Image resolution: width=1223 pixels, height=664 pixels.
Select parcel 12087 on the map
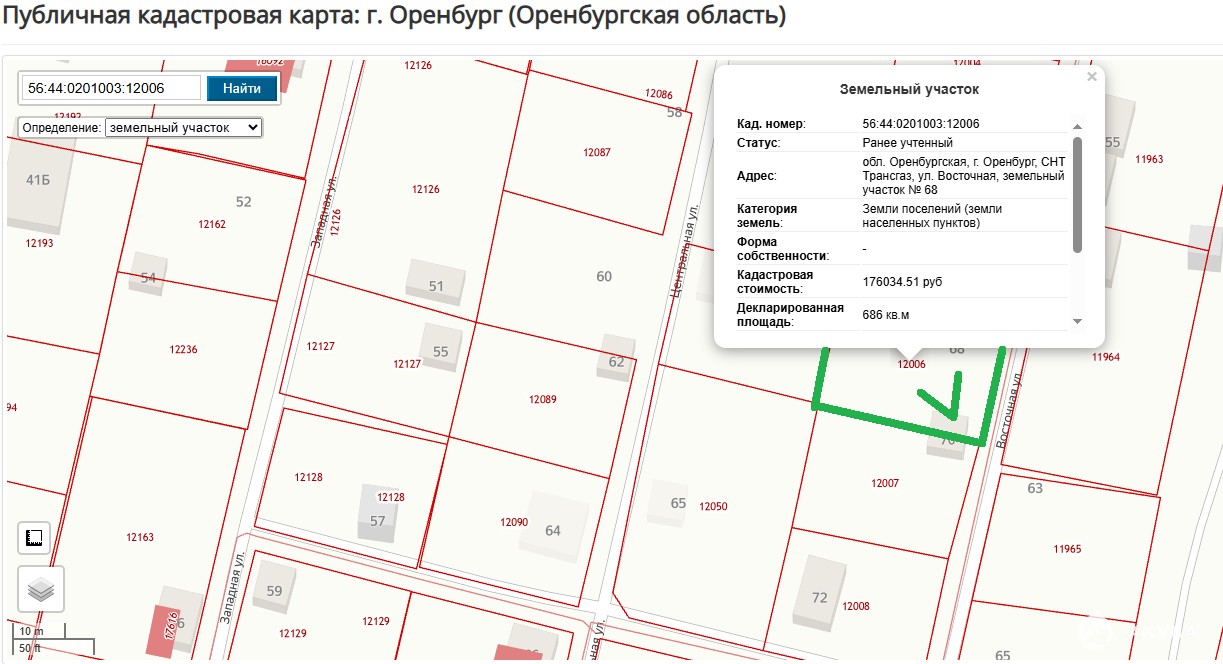coord(596,153)
